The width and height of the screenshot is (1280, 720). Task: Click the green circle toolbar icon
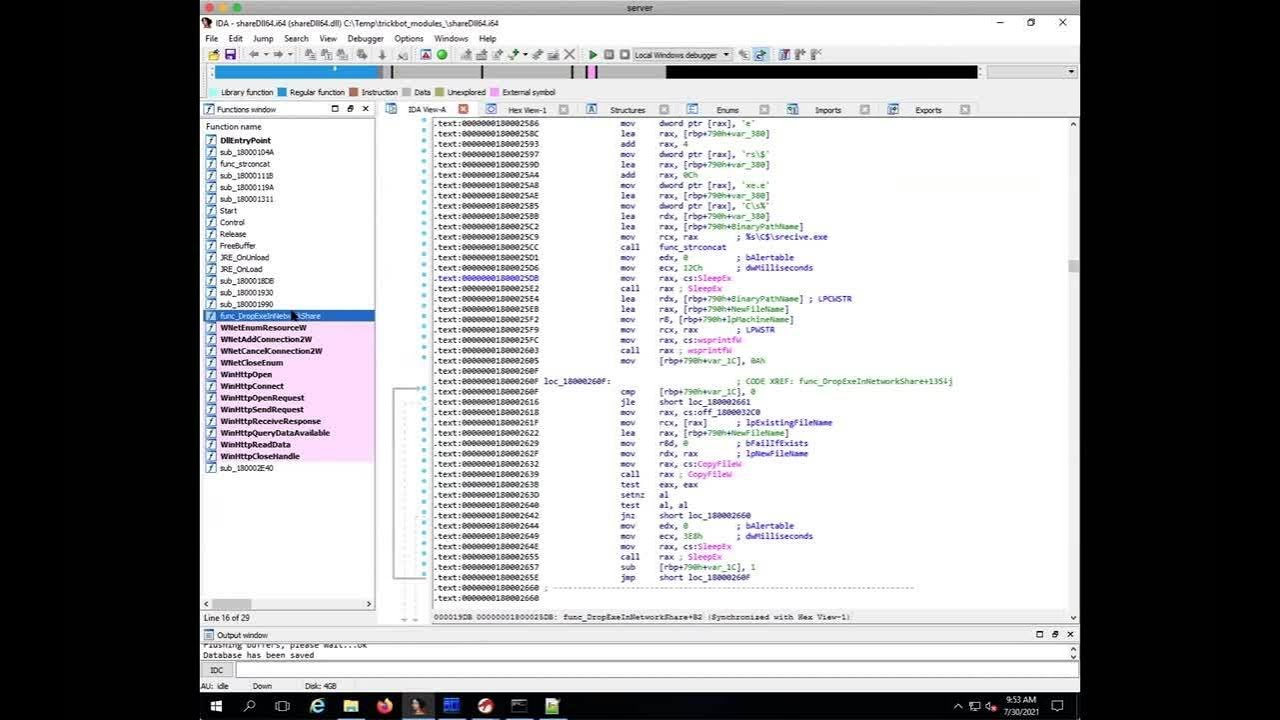point(442,54)
